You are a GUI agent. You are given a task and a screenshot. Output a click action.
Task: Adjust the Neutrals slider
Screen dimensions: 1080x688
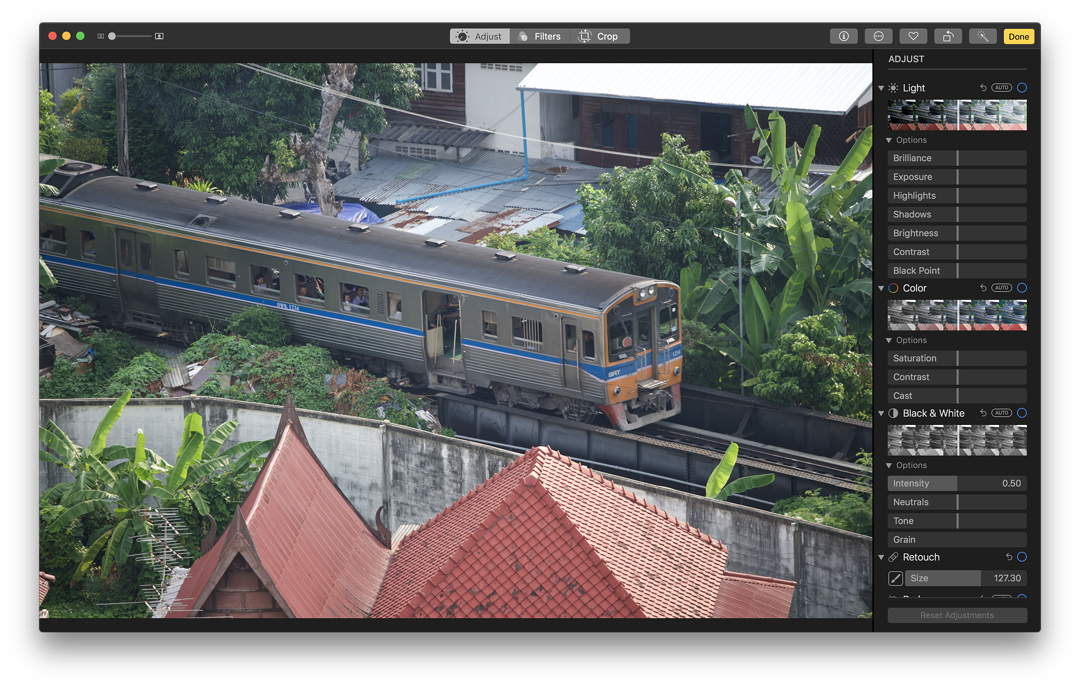point(957,502)
